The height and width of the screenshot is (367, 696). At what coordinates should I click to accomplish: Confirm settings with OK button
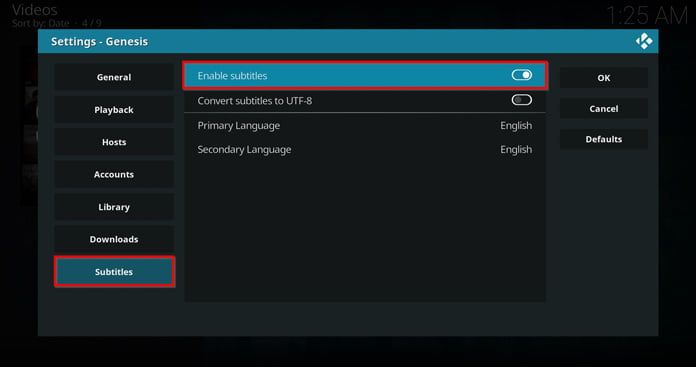point(604,78)
